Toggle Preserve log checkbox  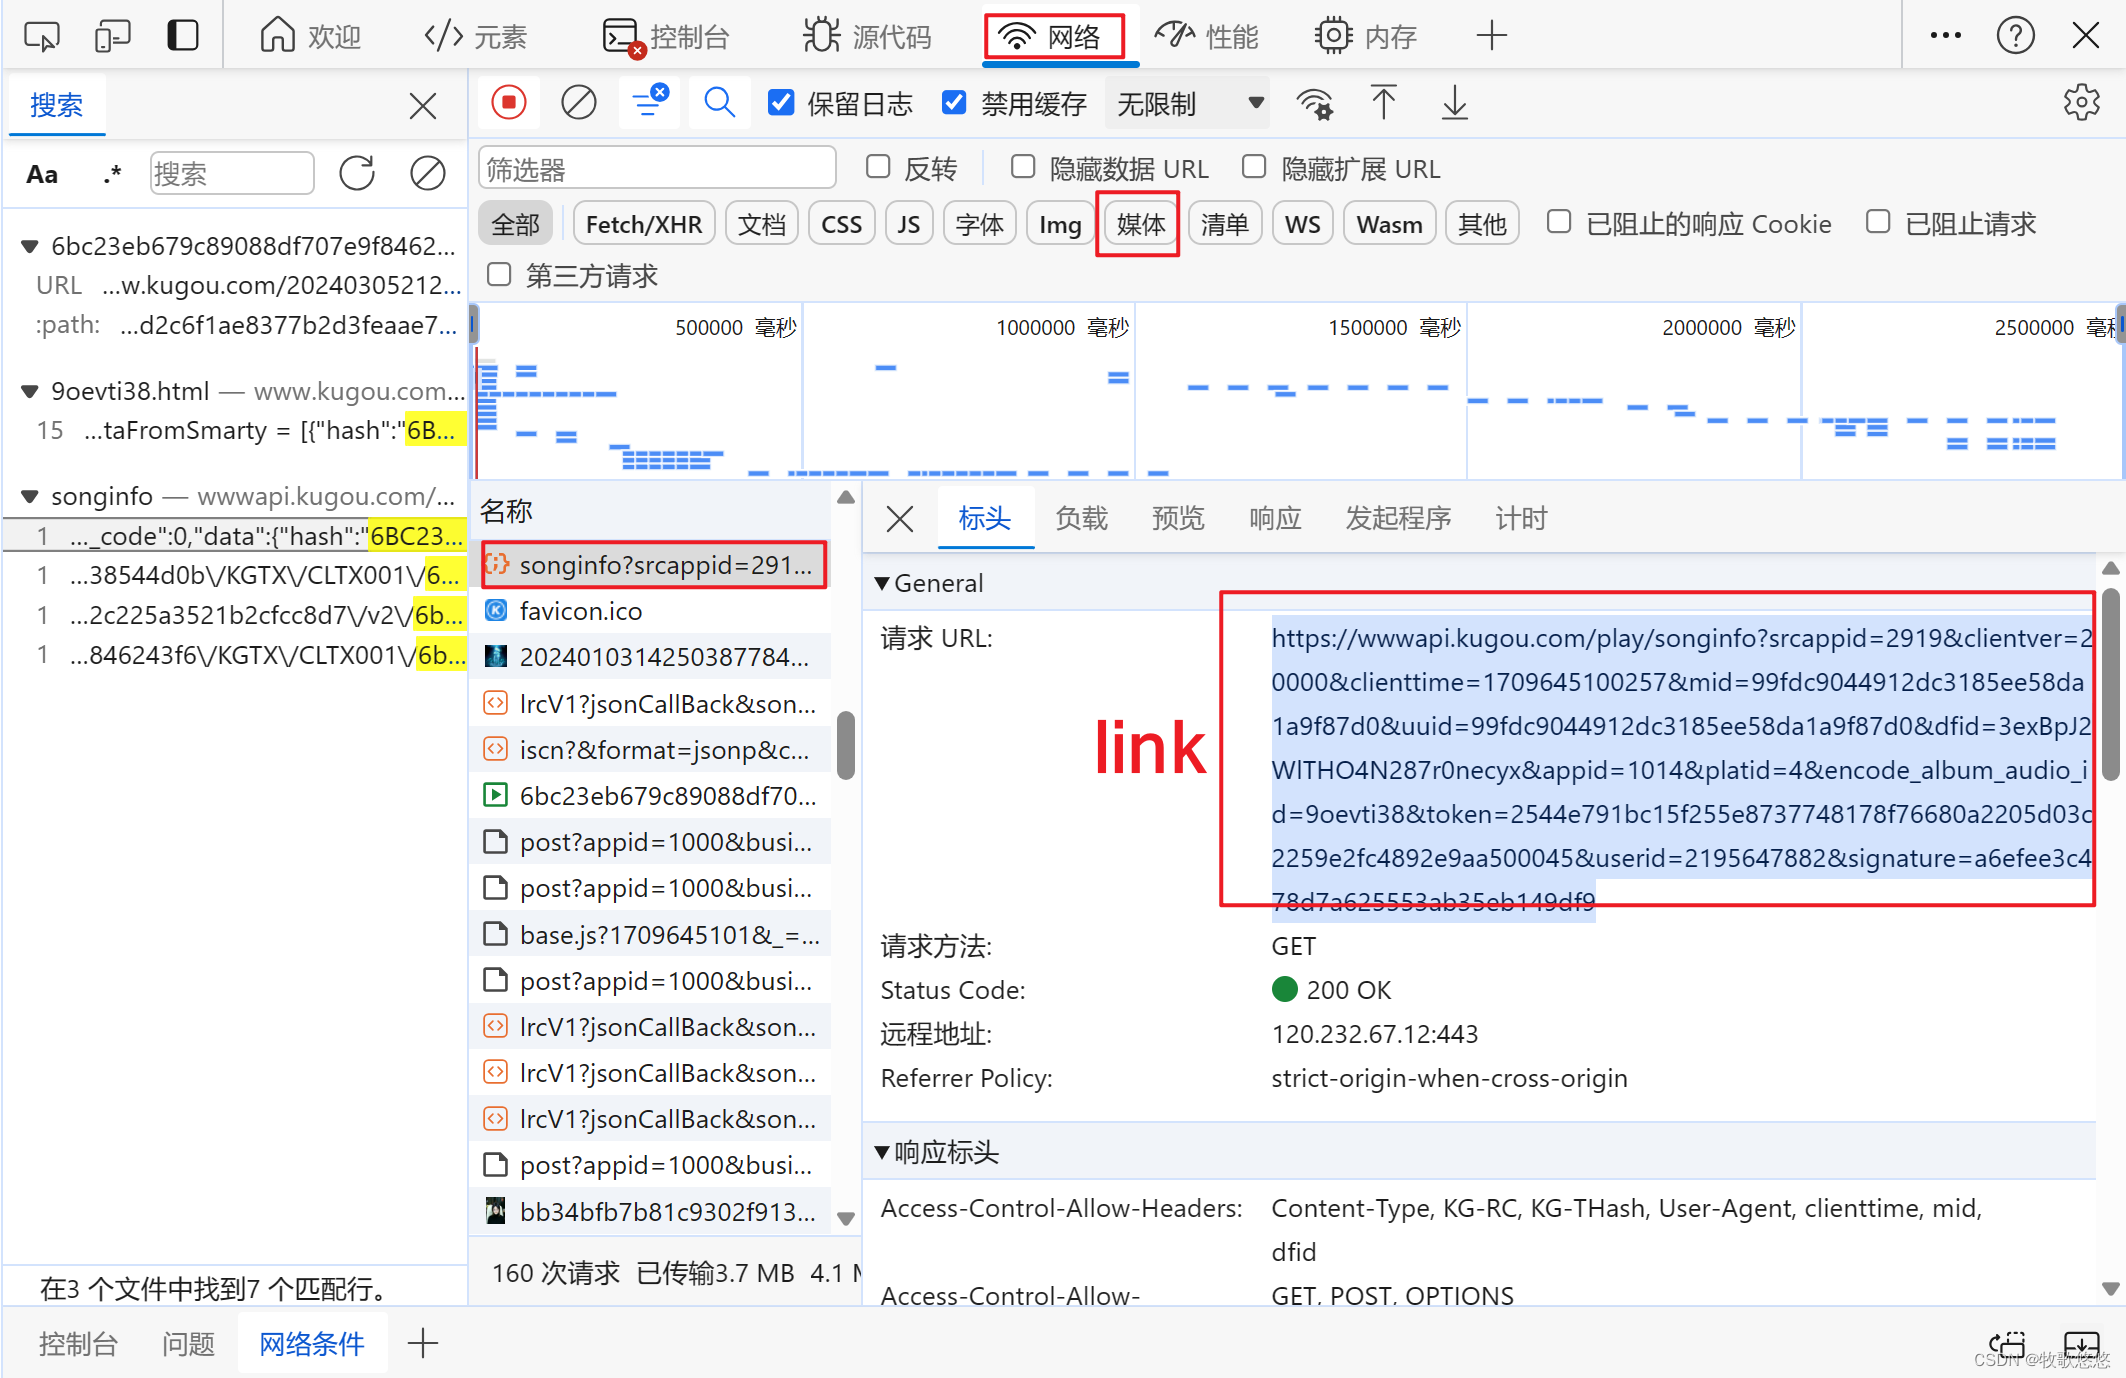[781, 103]
